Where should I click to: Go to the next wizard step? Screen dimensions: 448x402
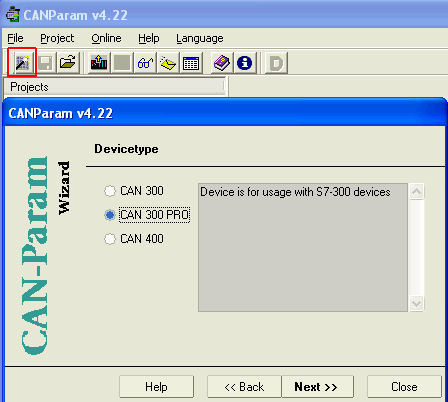(x=317, y=387)
